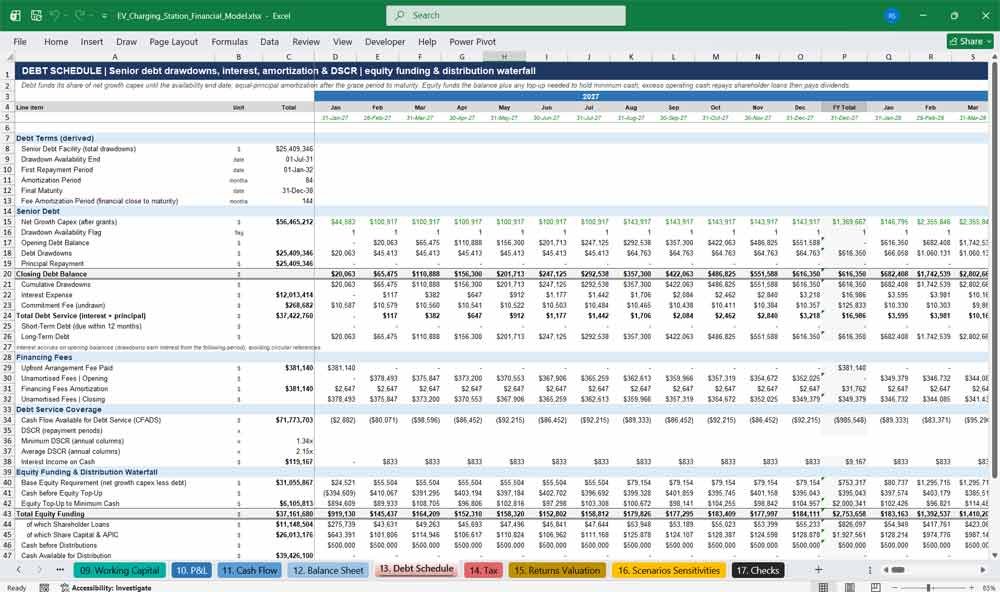The image size is (1000, 592).
Task: Switch to the 10. P&L sheet tab
Action: [x=191, y=570]
